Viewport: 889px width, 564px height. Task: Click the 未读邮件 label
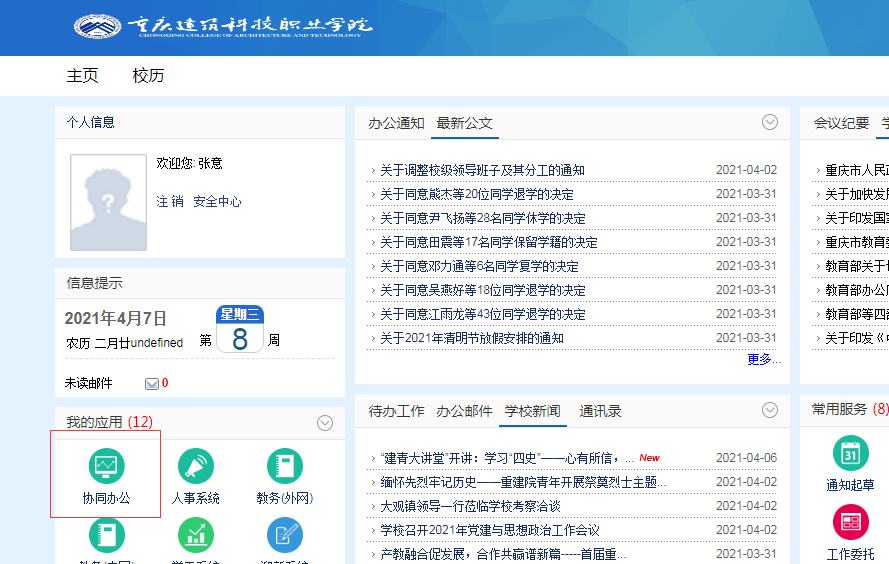(88, 384)
